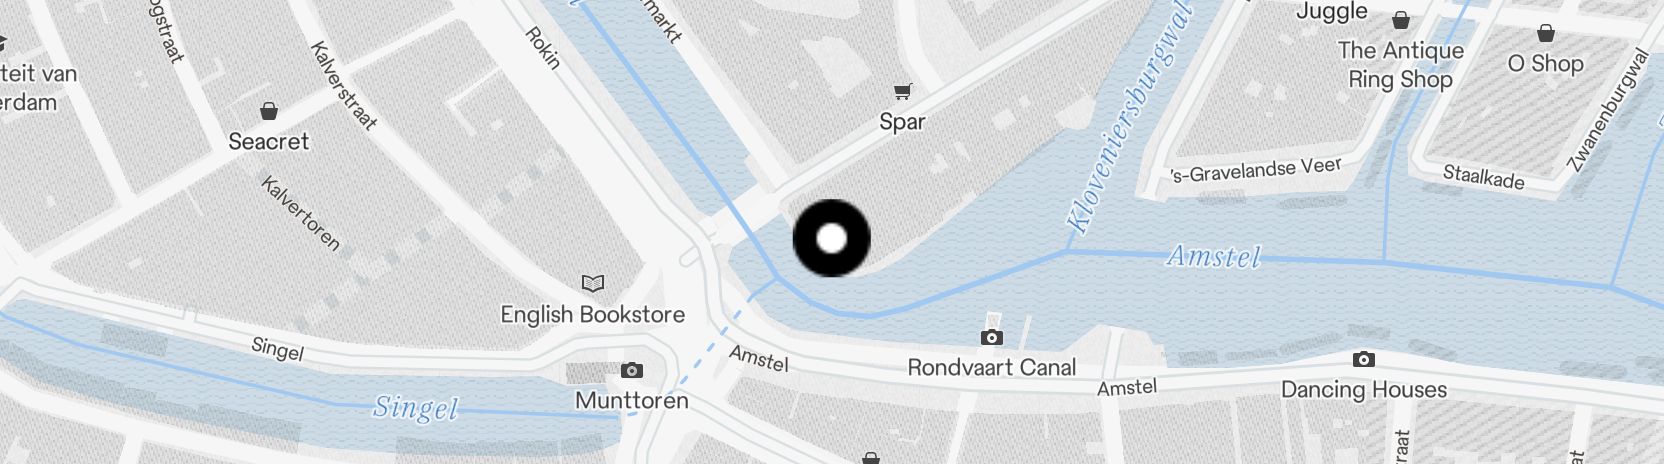
Task: Select the Spar shopping cart icon
Action: 902,92
